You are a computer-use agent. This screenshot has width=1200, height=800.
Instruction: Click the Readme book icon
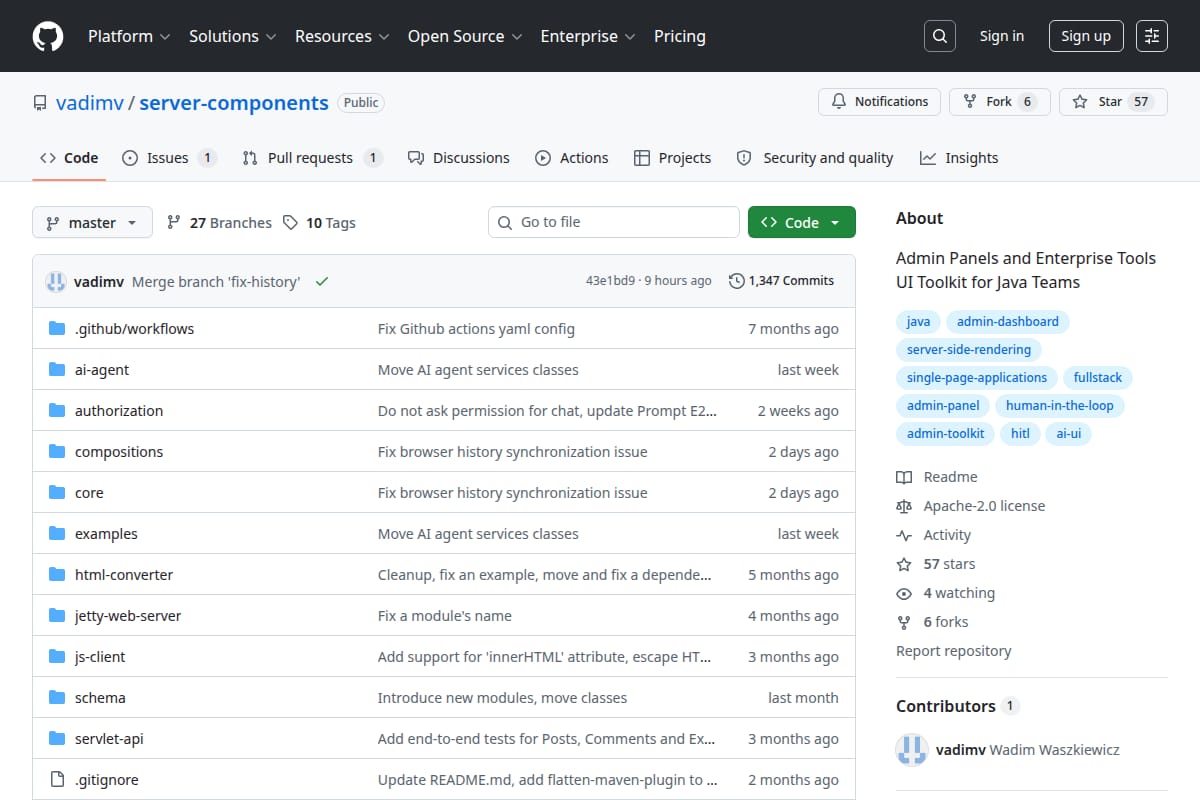[x=904, y=477]
